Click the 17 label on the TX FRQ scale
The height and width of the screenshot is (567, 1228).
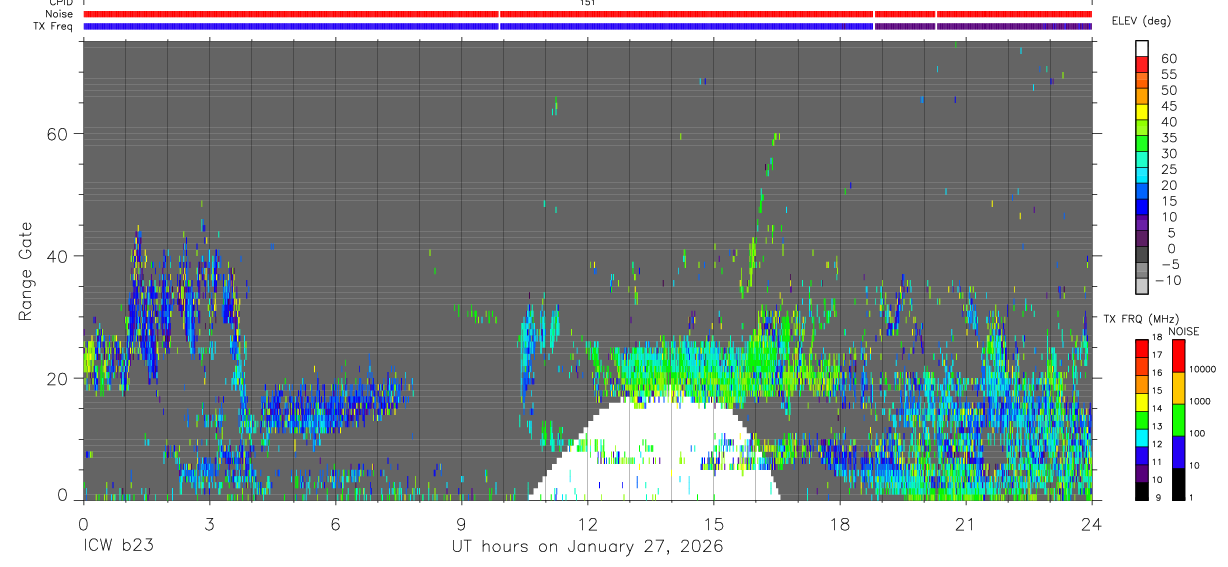tap(1157, 355)
